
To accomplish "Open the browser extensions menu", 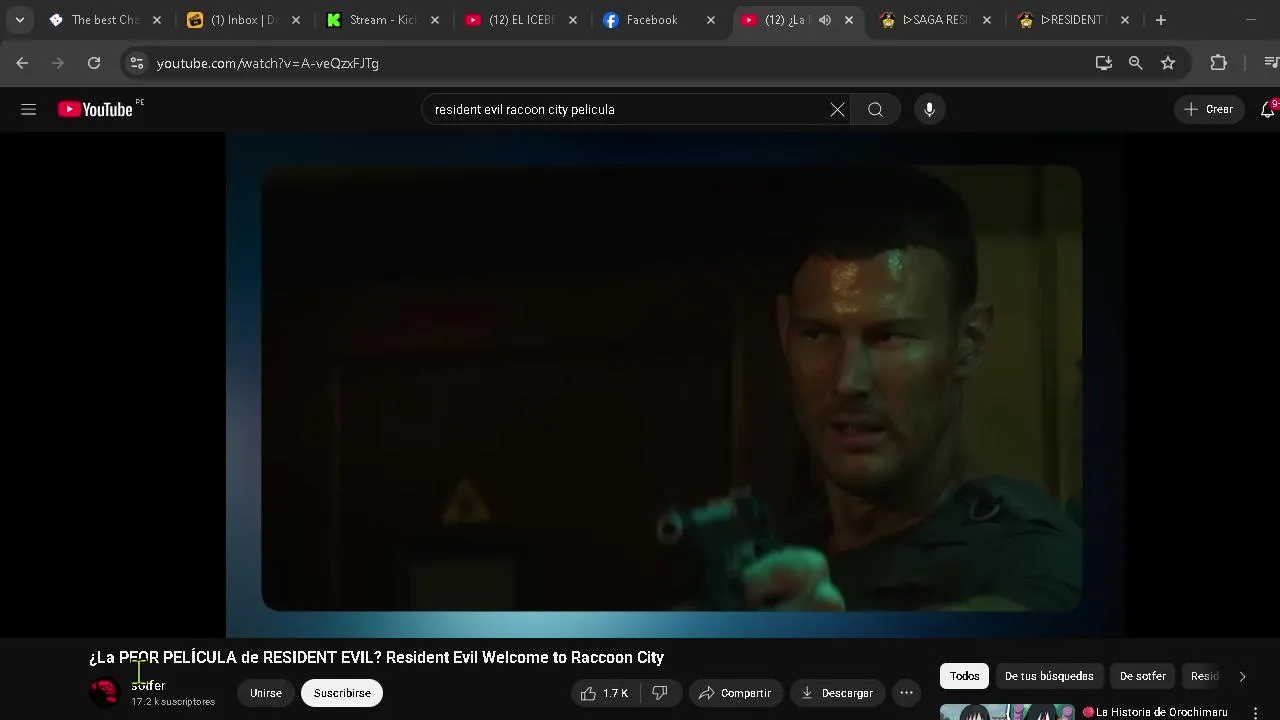I will pyautogui.click(x=1218, y=63).
